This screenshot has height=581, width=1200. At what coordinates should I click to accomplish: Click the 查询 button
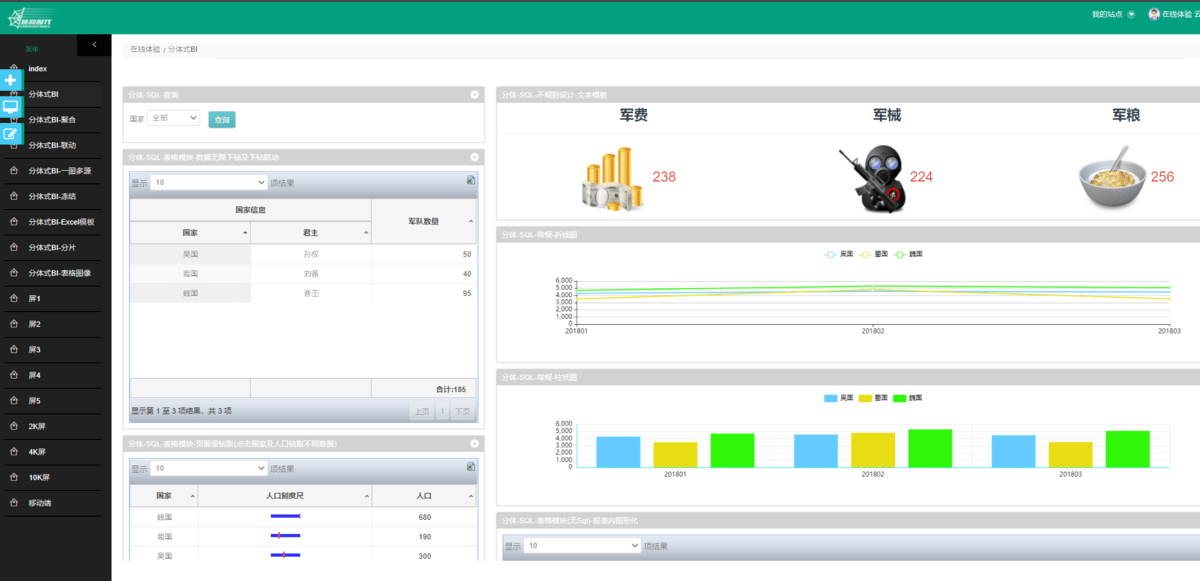222,120
